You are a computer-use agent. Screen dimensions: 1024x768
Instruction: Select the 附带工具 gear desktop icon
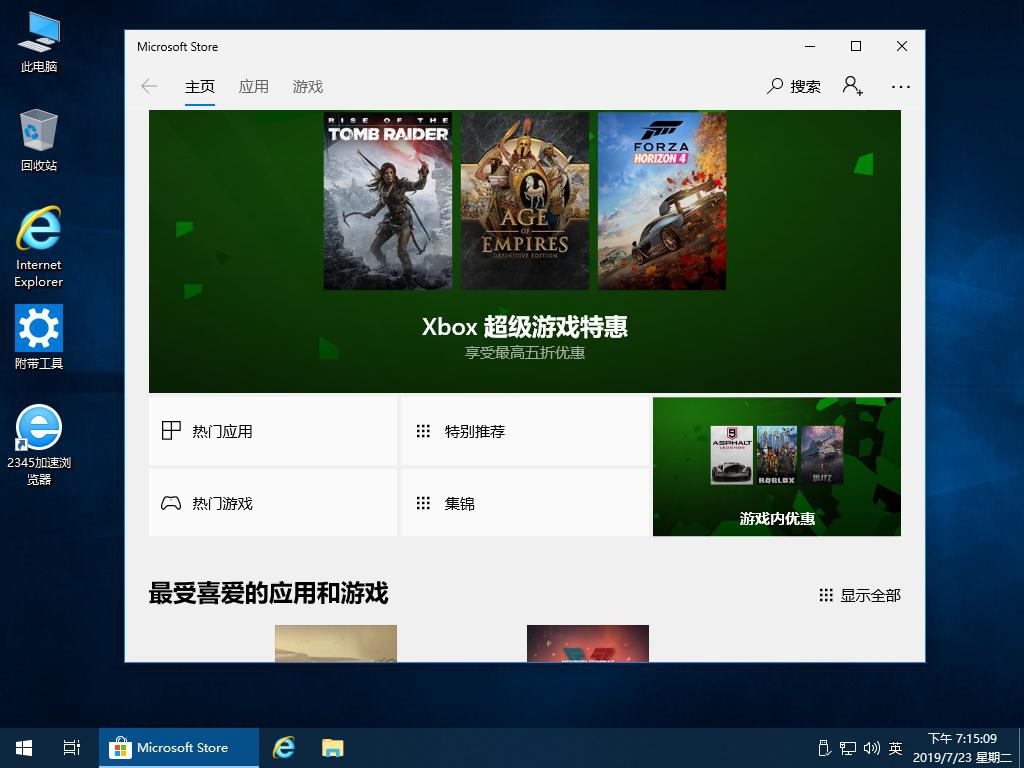pyautogui.click(x=39, y=337)
